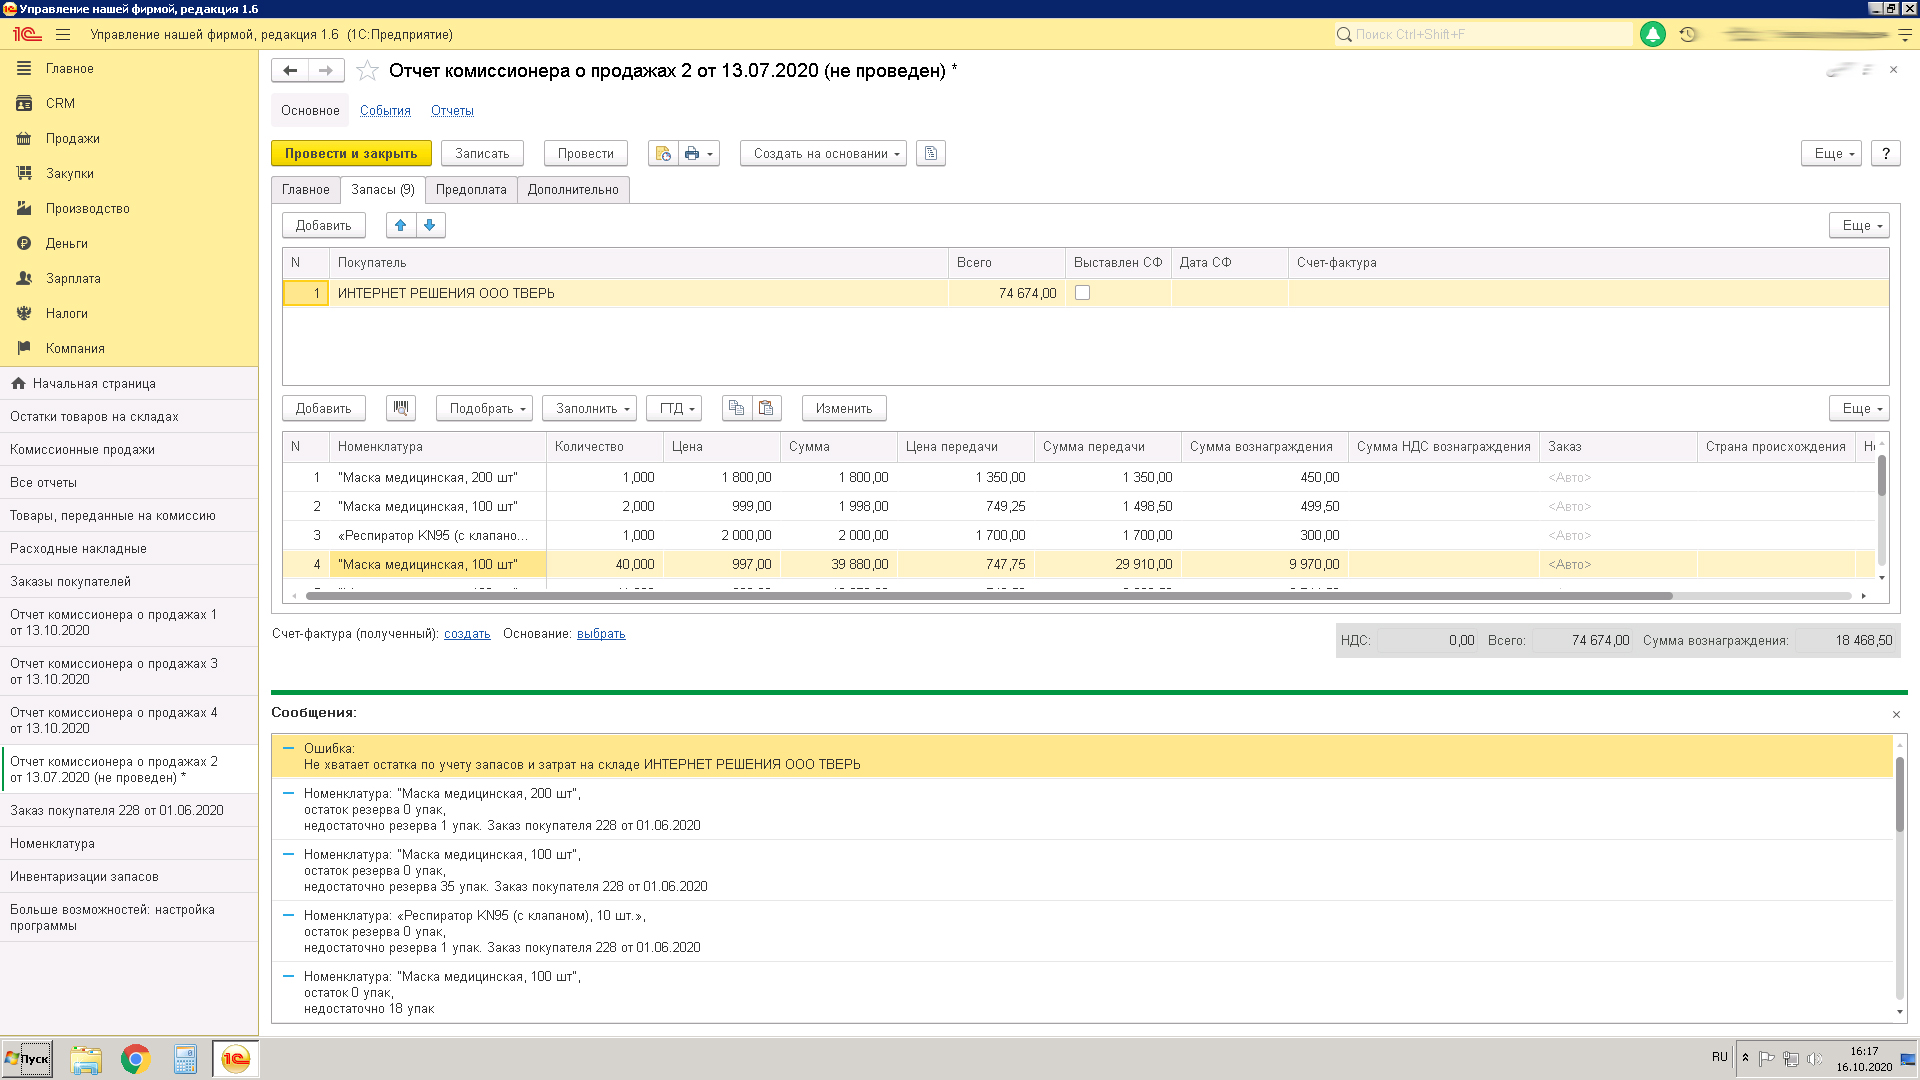The width and height of the screenshot is (1920, 1080).
Task: Click the создать invoice link
Action: [467, 634]
